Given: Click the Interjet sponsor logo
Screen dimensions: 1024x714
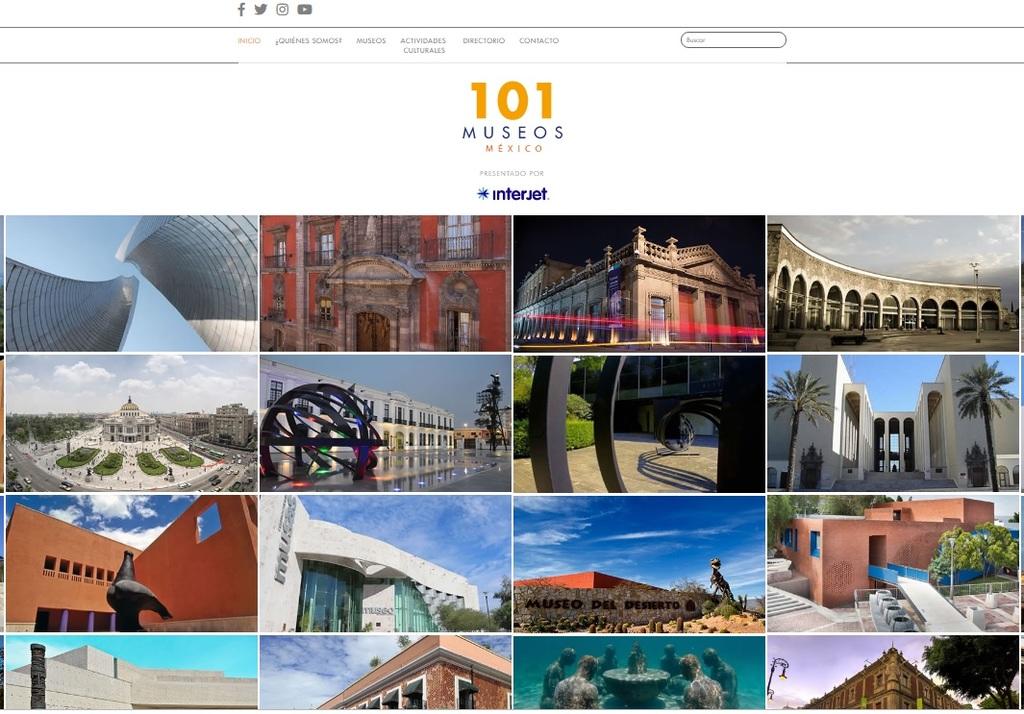Looking at the screenshot, I should (512, 194).
